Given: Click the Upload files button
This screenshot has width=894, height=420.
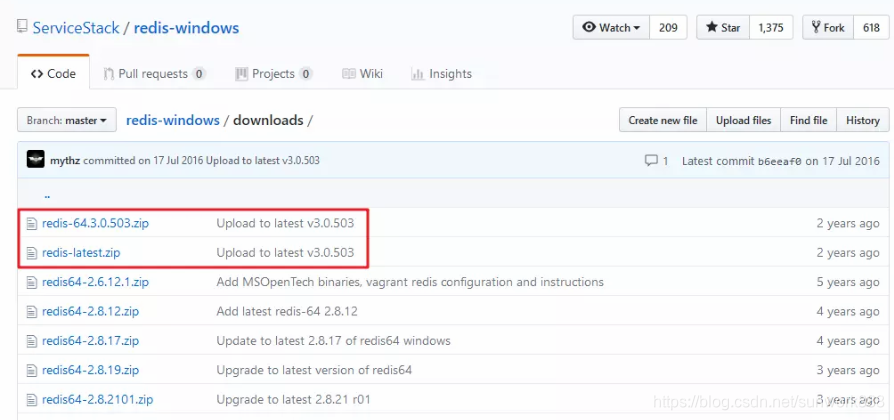Looking at the screenshot, I should (743, 120).
